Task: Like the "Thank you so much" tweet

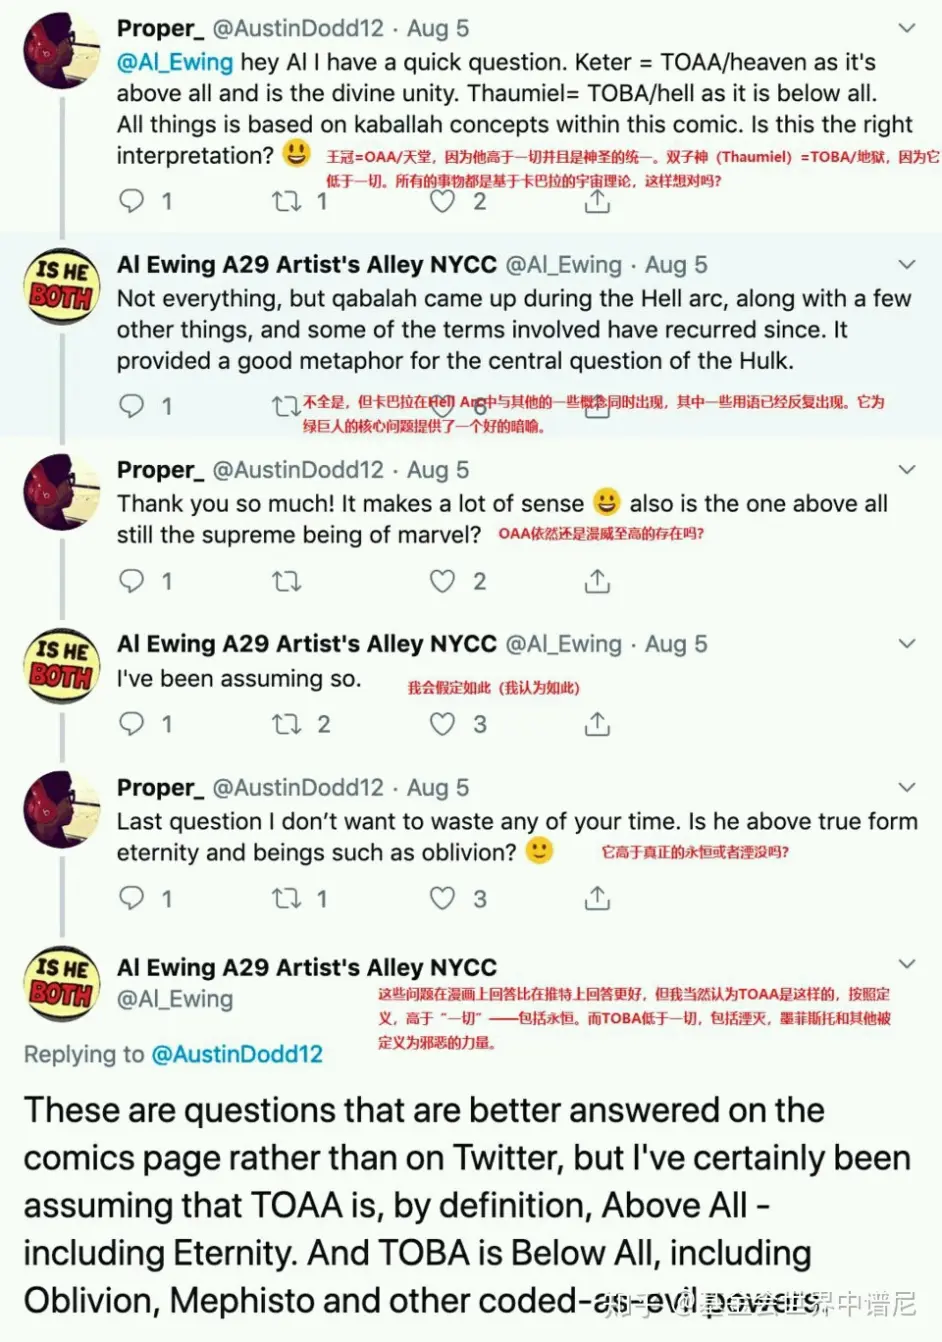Action: [442, 581]
